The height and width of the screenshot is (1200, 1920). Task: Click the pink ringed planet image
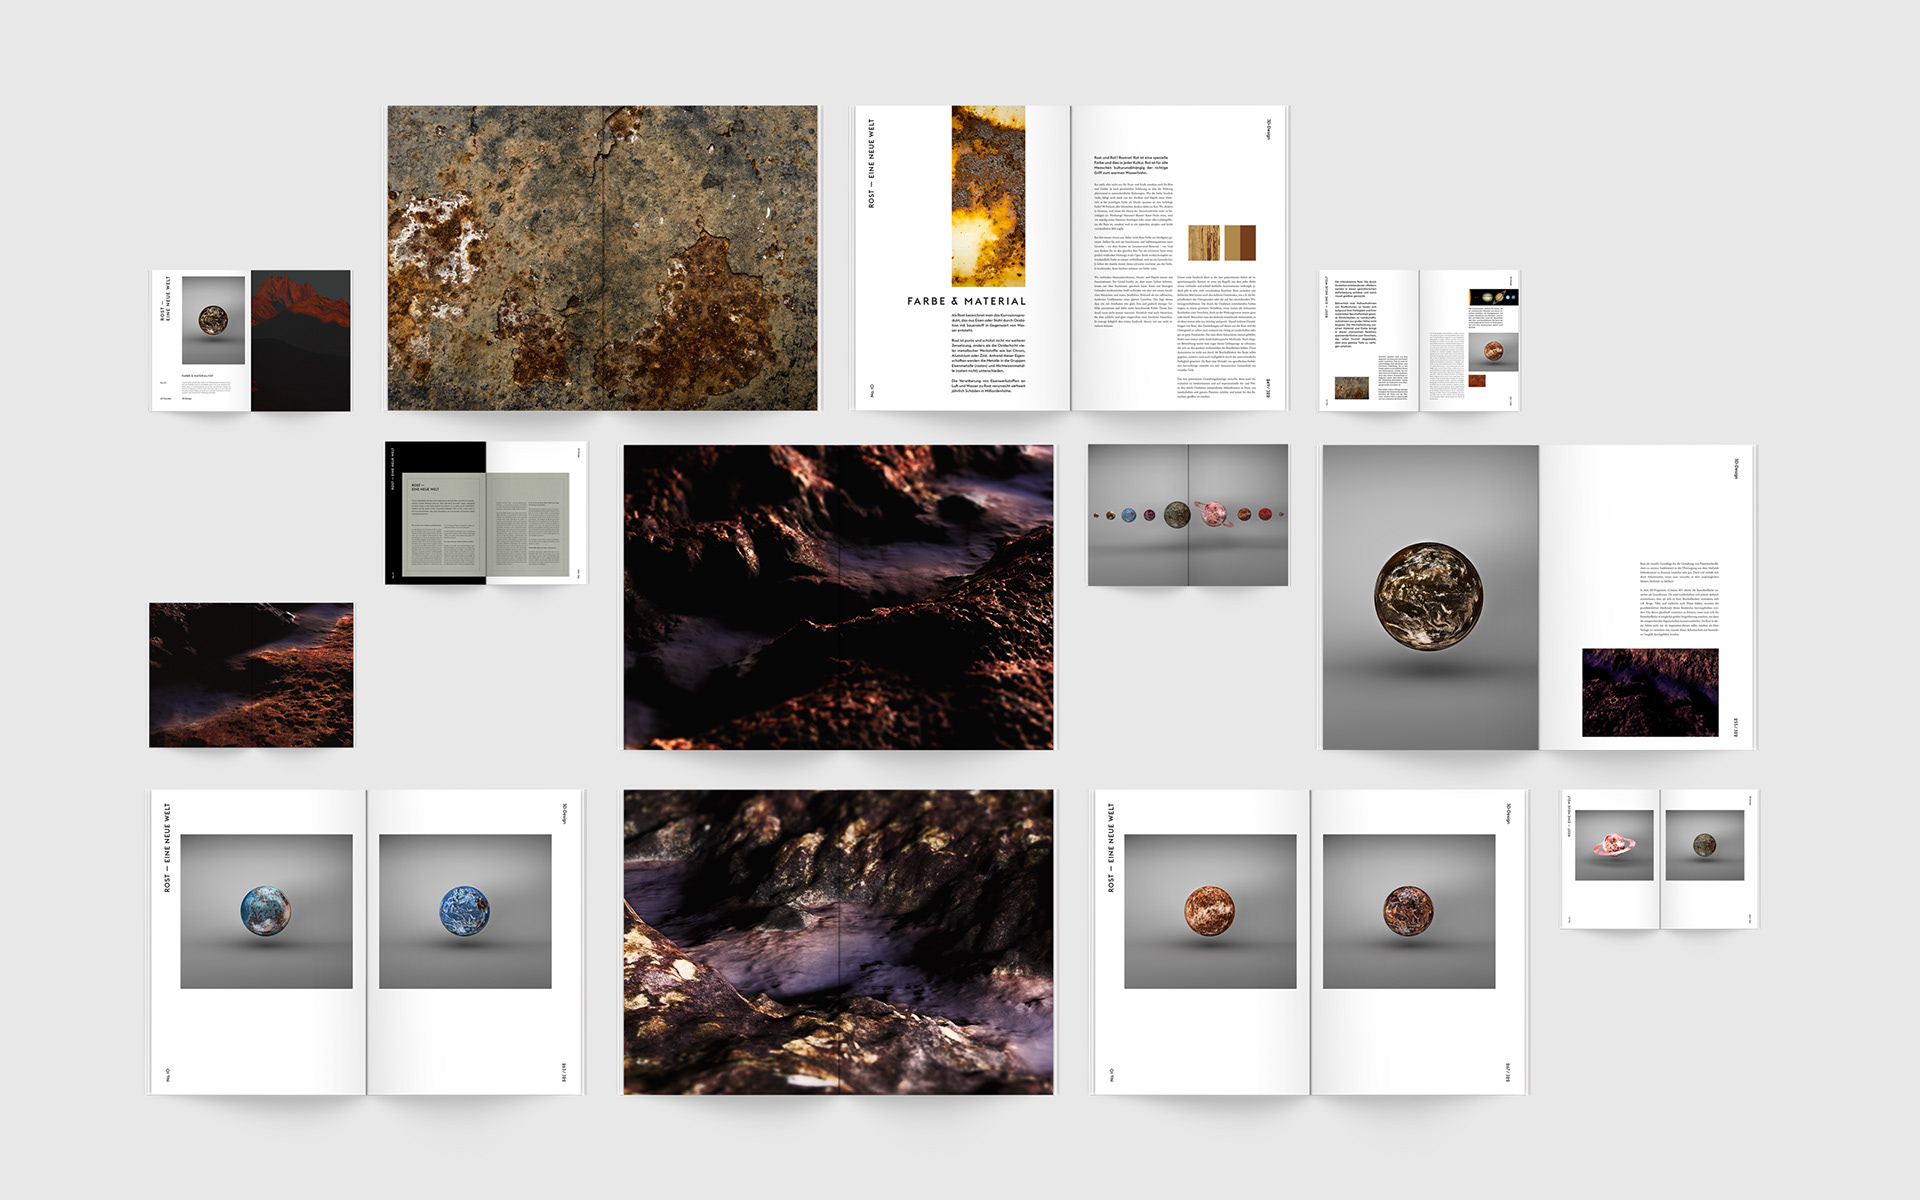1614,845
